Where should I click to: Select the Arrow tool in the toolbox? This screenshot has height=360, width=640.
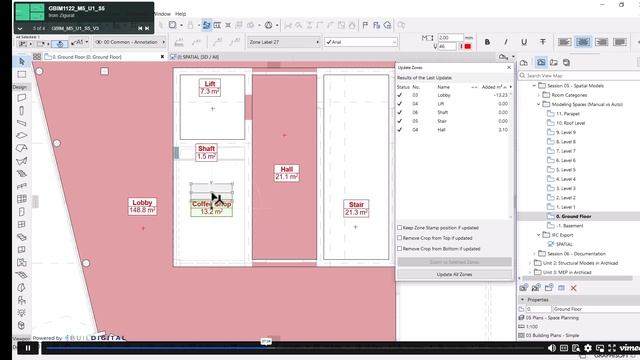click(22, 61)
